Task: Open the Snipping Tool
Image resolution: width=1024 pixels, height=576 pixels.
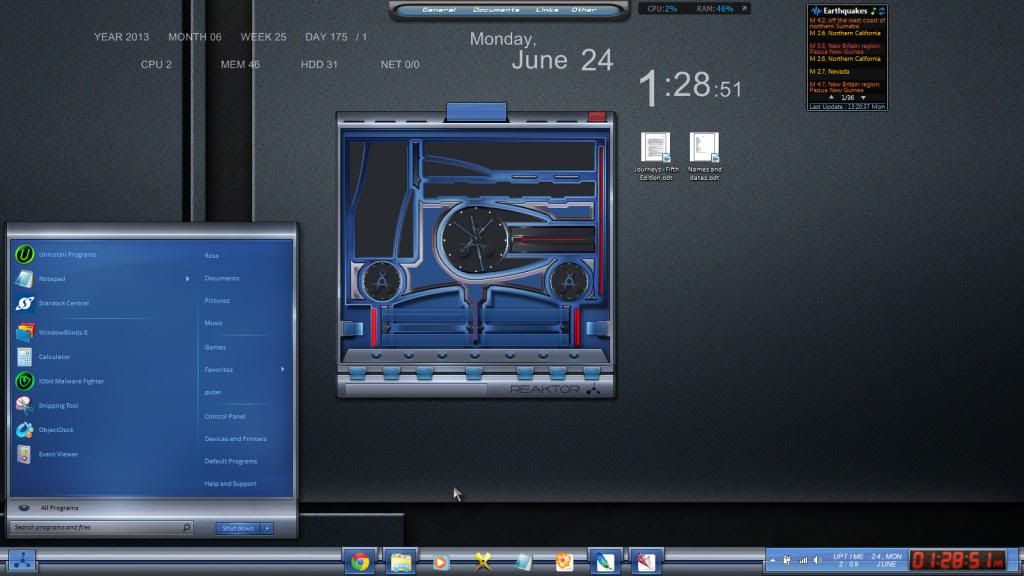Action: click(46, 405)
